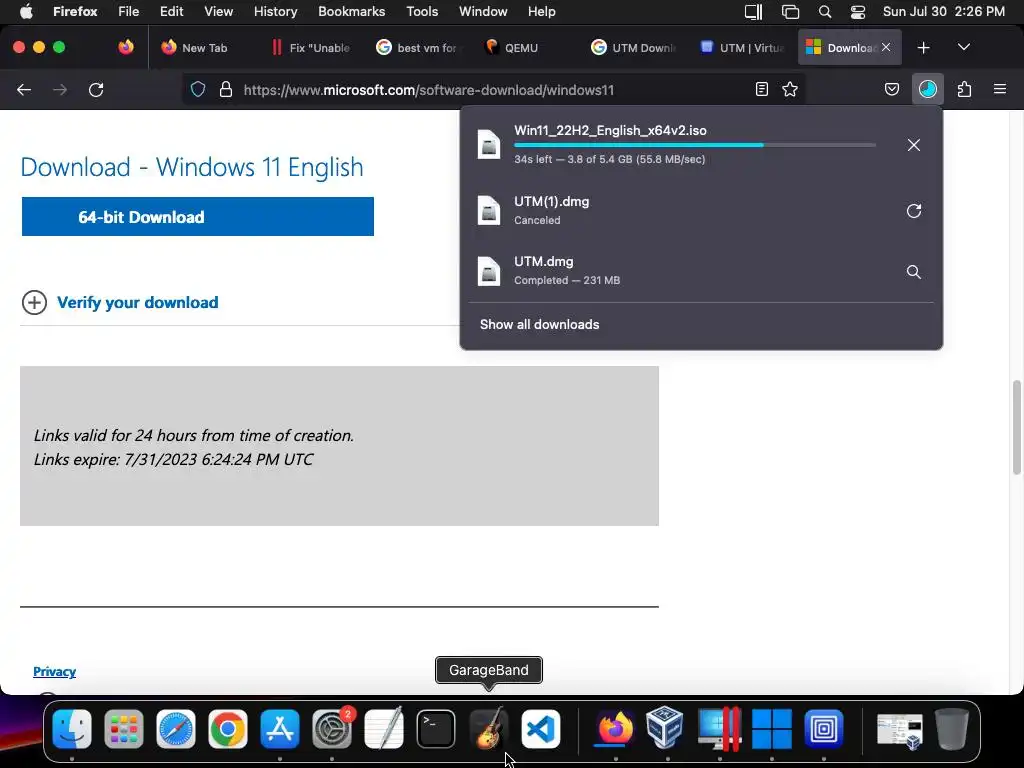Launch VirtualBox from the Dock
Viewport: 1024px width, 768px height.
(x=667, y=728)
